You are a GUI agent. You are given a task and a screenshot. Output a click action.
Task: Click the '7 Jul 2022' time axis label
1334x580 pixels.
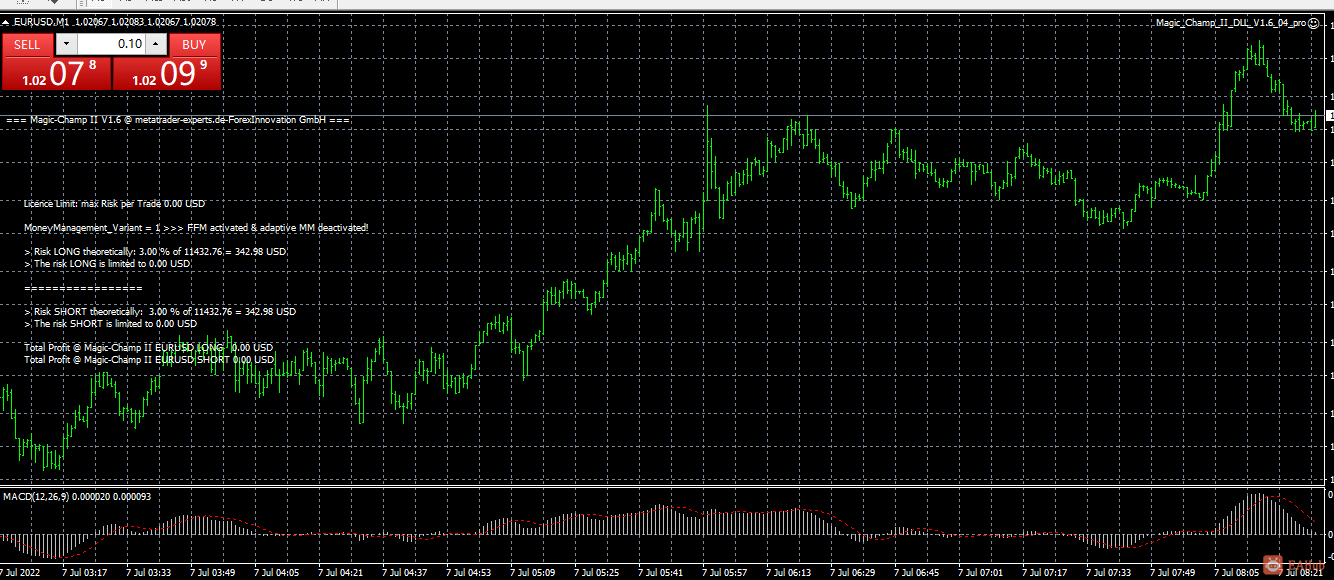20,573
